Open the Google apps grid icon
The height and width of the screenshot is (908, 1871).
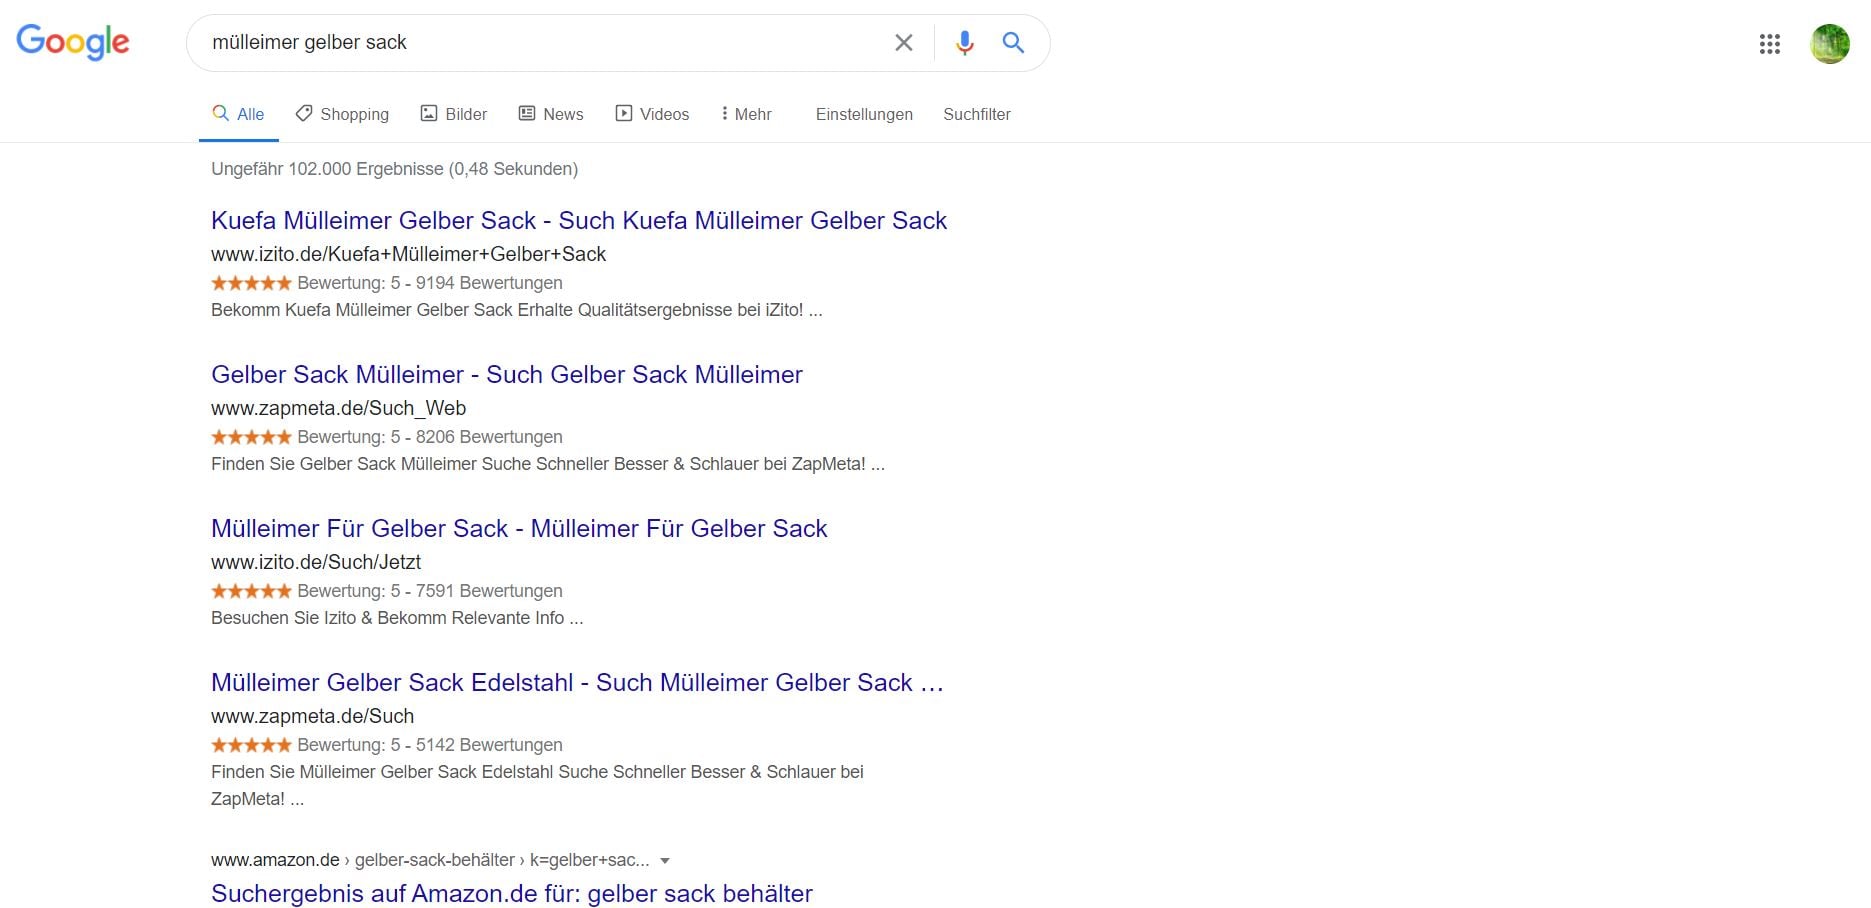pos(1770,44)
